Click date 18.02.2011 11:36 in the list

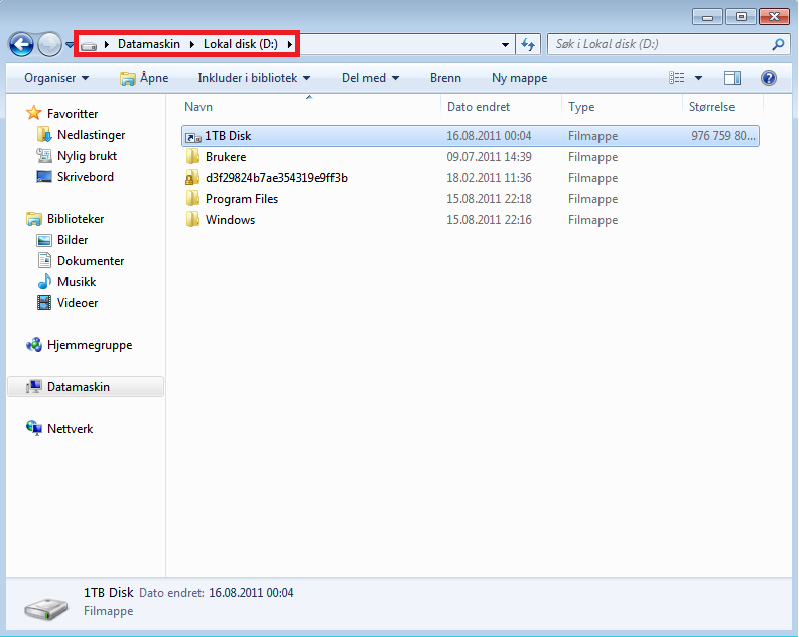(x=489, y=178)
